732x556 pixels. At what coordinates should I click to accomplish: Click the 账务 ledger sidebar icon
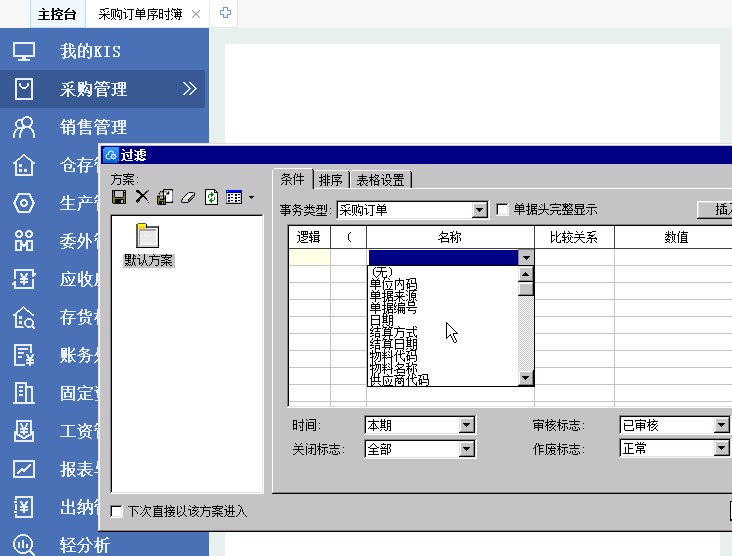pos(24,355)
